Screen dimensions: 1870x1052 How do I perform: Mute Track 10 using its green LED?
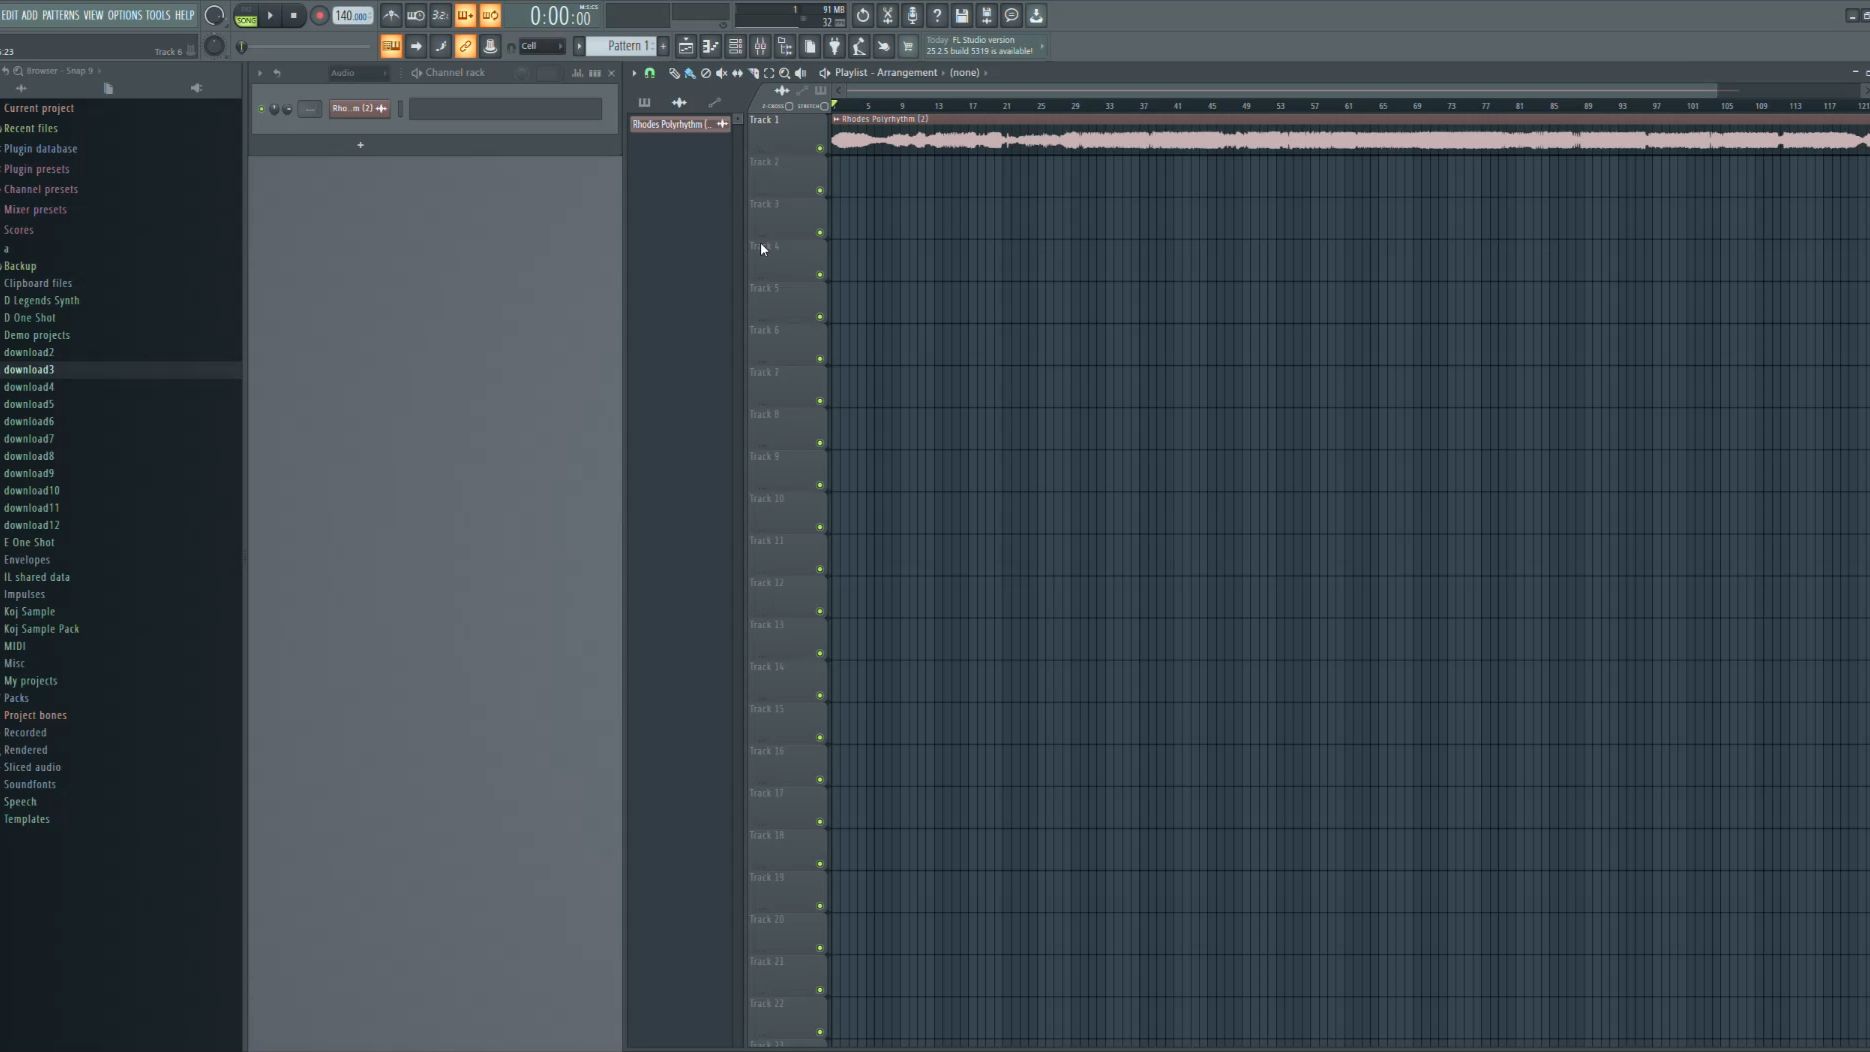[x=820, y=527]
